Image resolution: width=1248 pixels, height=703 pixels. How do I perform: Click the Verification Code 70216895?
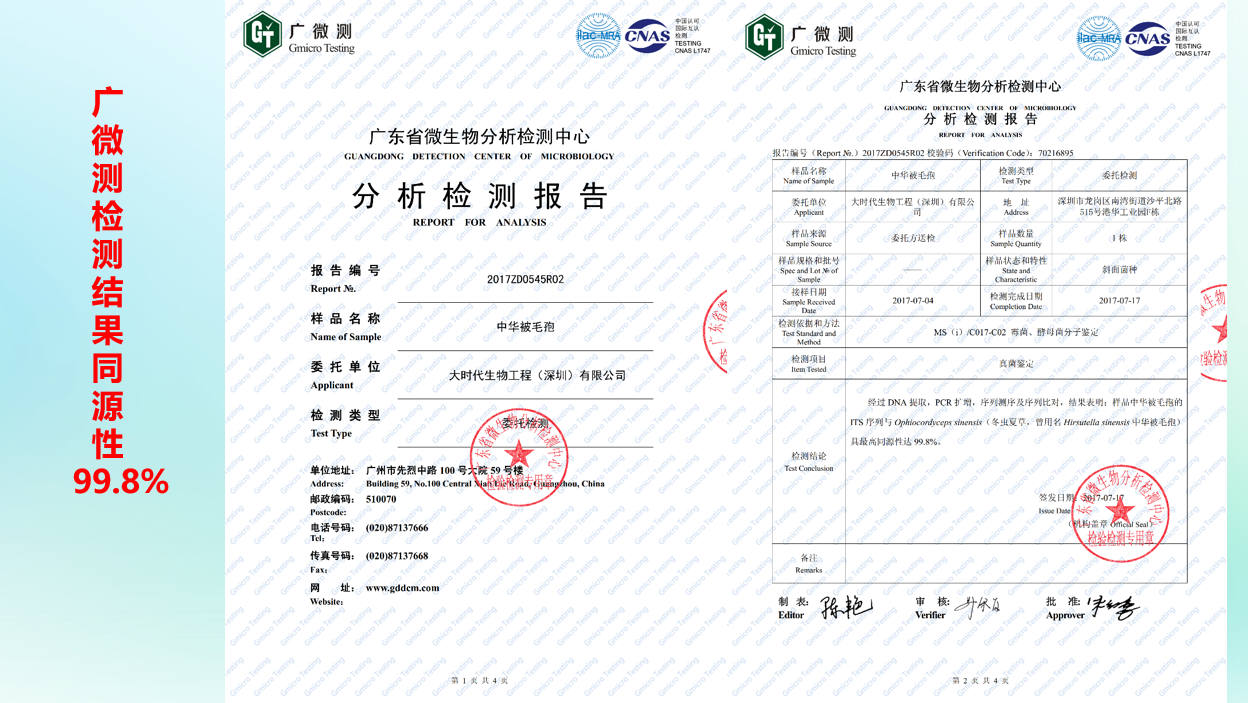1055,153
